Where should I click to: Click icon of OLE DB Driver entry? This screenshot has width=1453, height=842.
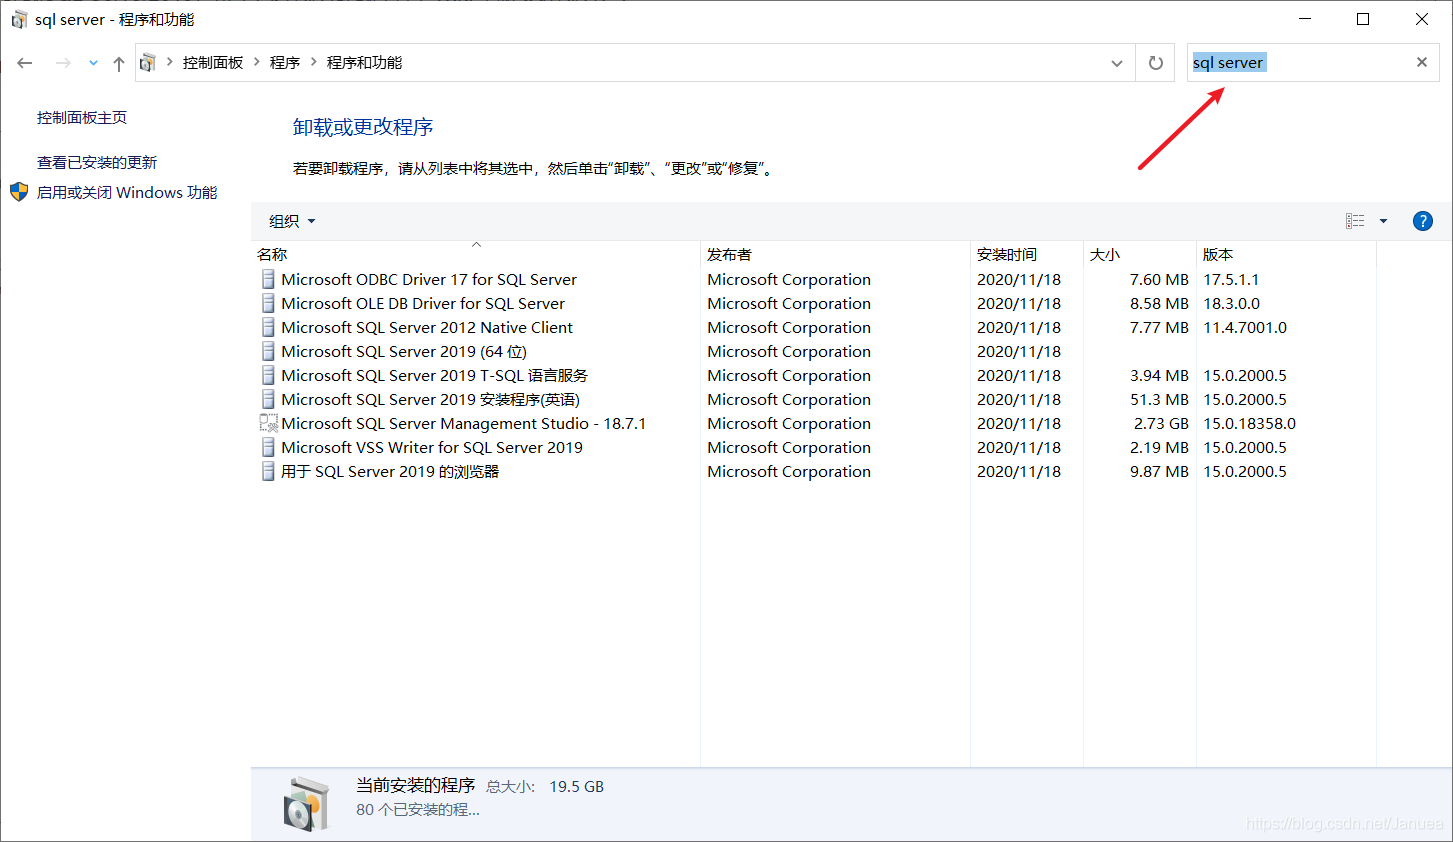pos(268,303)
